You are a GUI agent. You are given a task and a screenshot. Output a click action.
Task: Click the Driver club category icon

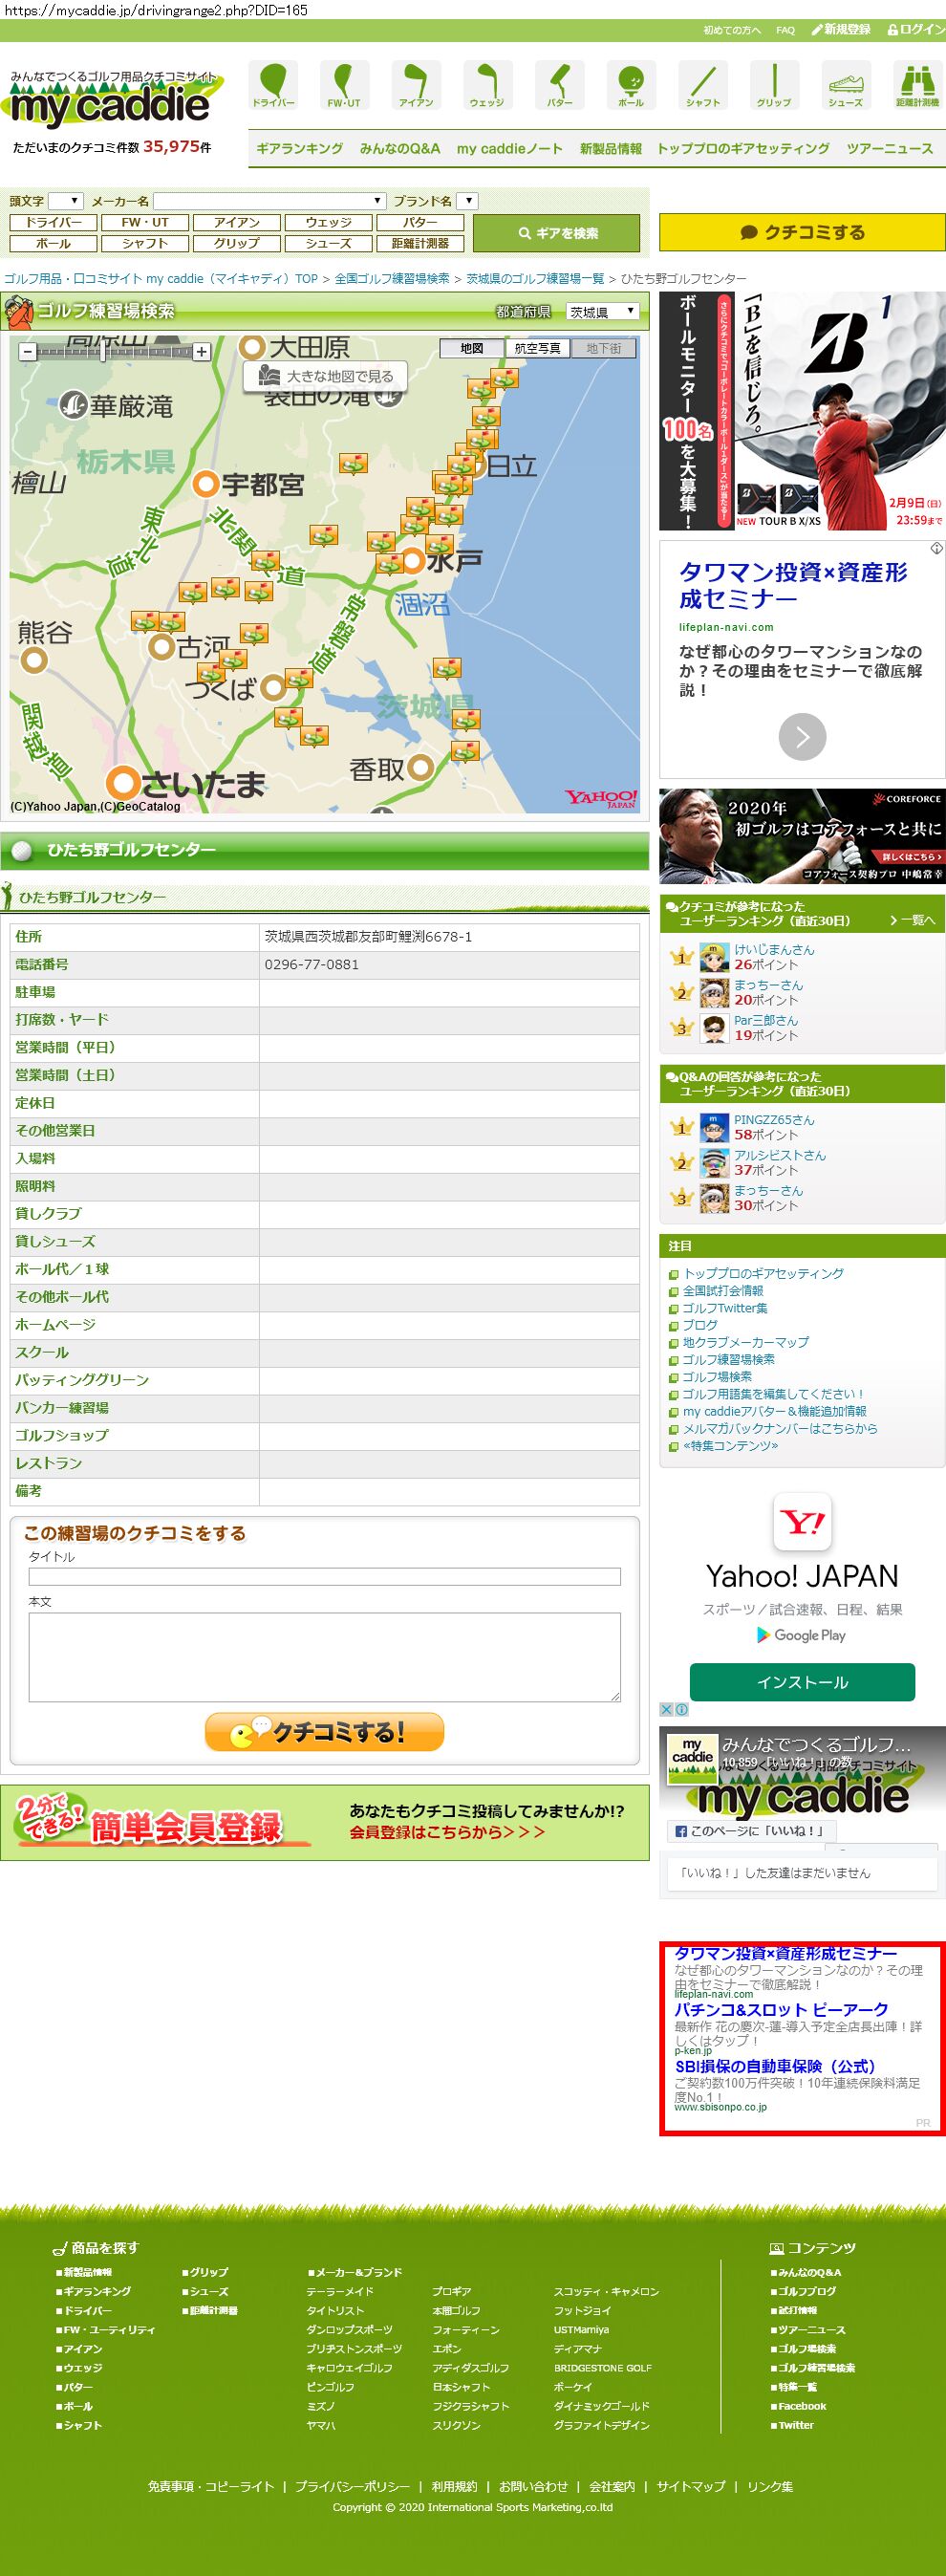pyautogui.click(x=273, y=84)
